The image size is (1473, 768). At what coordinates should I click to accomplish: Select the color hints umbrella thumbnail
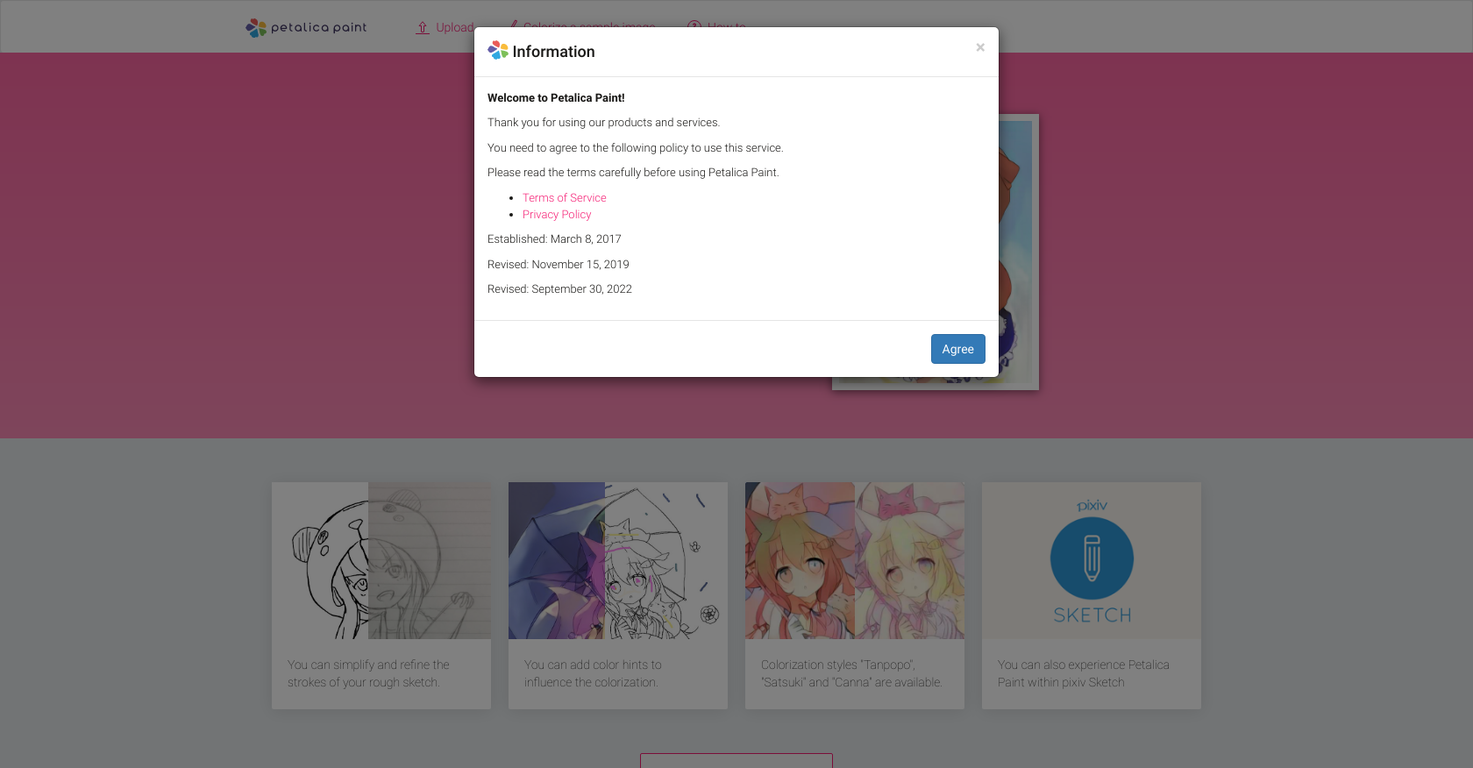point(618,561)
